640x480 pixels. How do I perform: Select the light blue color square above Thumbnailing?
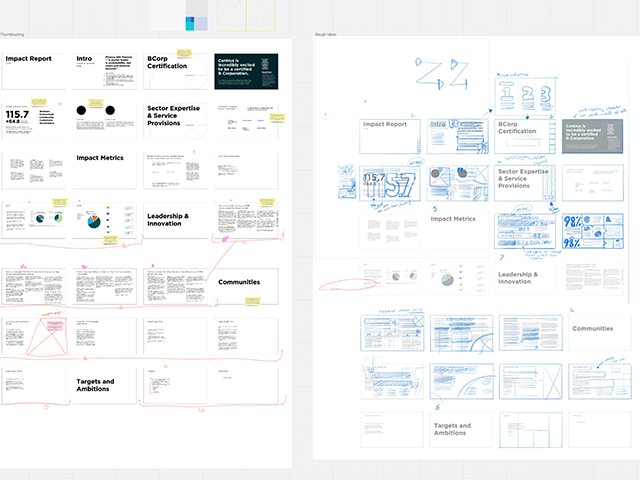[201, 24]
